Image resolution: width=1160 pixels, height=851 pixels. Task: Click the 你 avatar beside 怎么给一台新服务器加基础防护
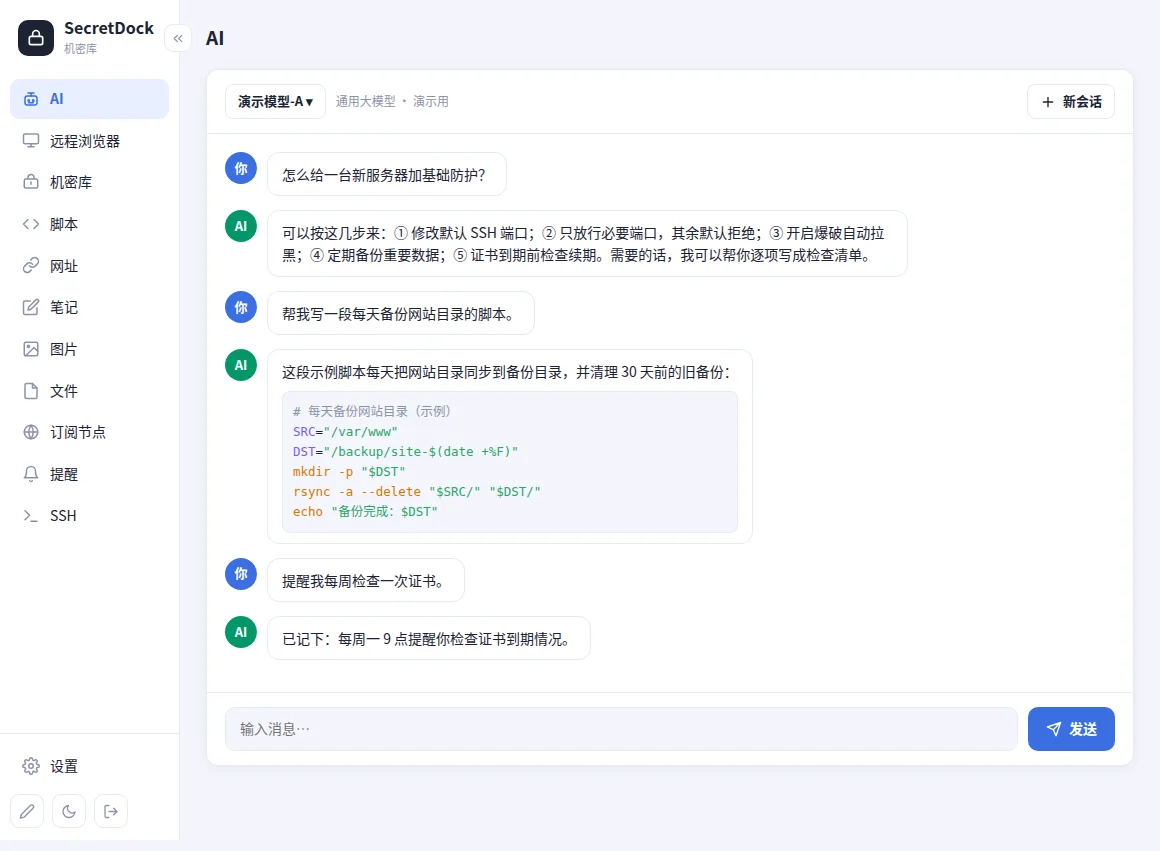(241, 168)
